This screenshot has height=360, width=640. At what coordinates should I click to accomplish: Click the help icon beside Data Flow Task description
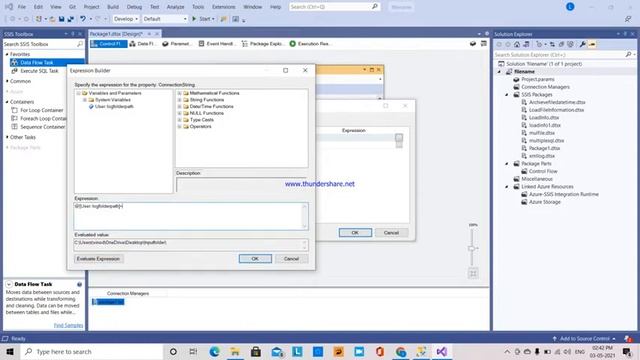click(x=80, y=284)
